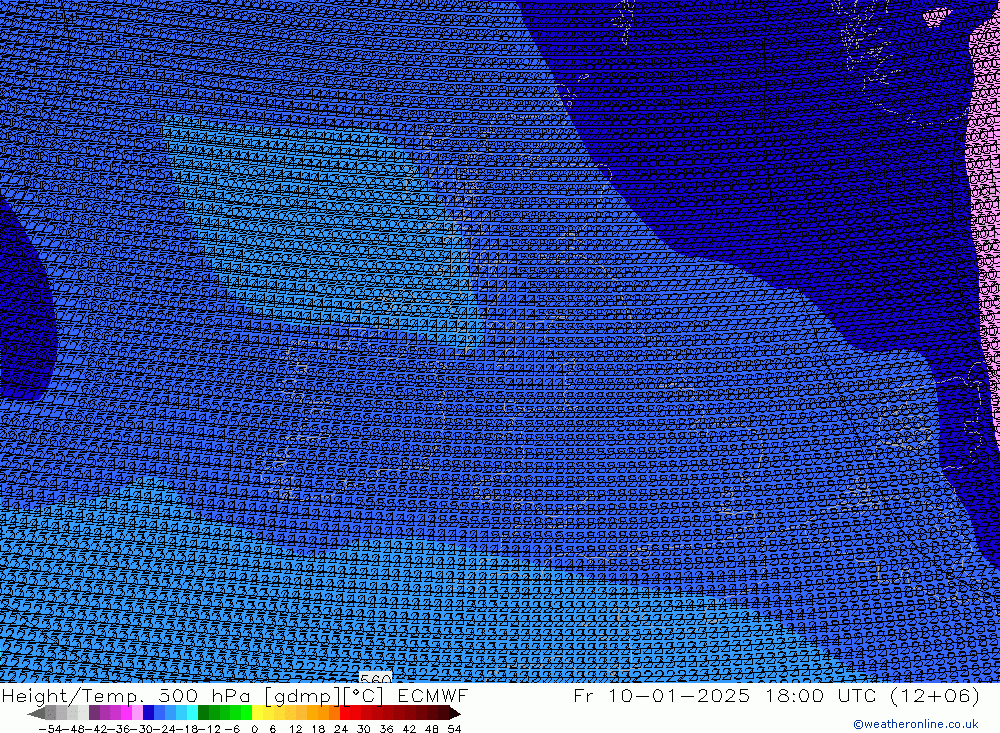Click the '54' legend scale value

click(x=453, y=729)
